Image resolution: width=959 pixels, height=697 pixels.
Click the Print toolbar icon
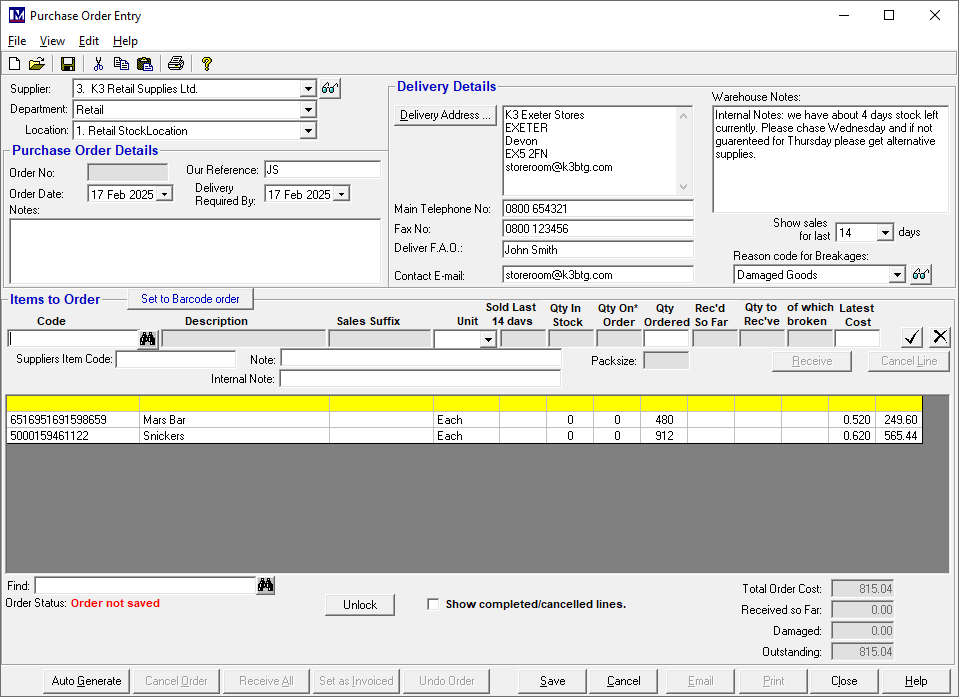pos(176,64)
